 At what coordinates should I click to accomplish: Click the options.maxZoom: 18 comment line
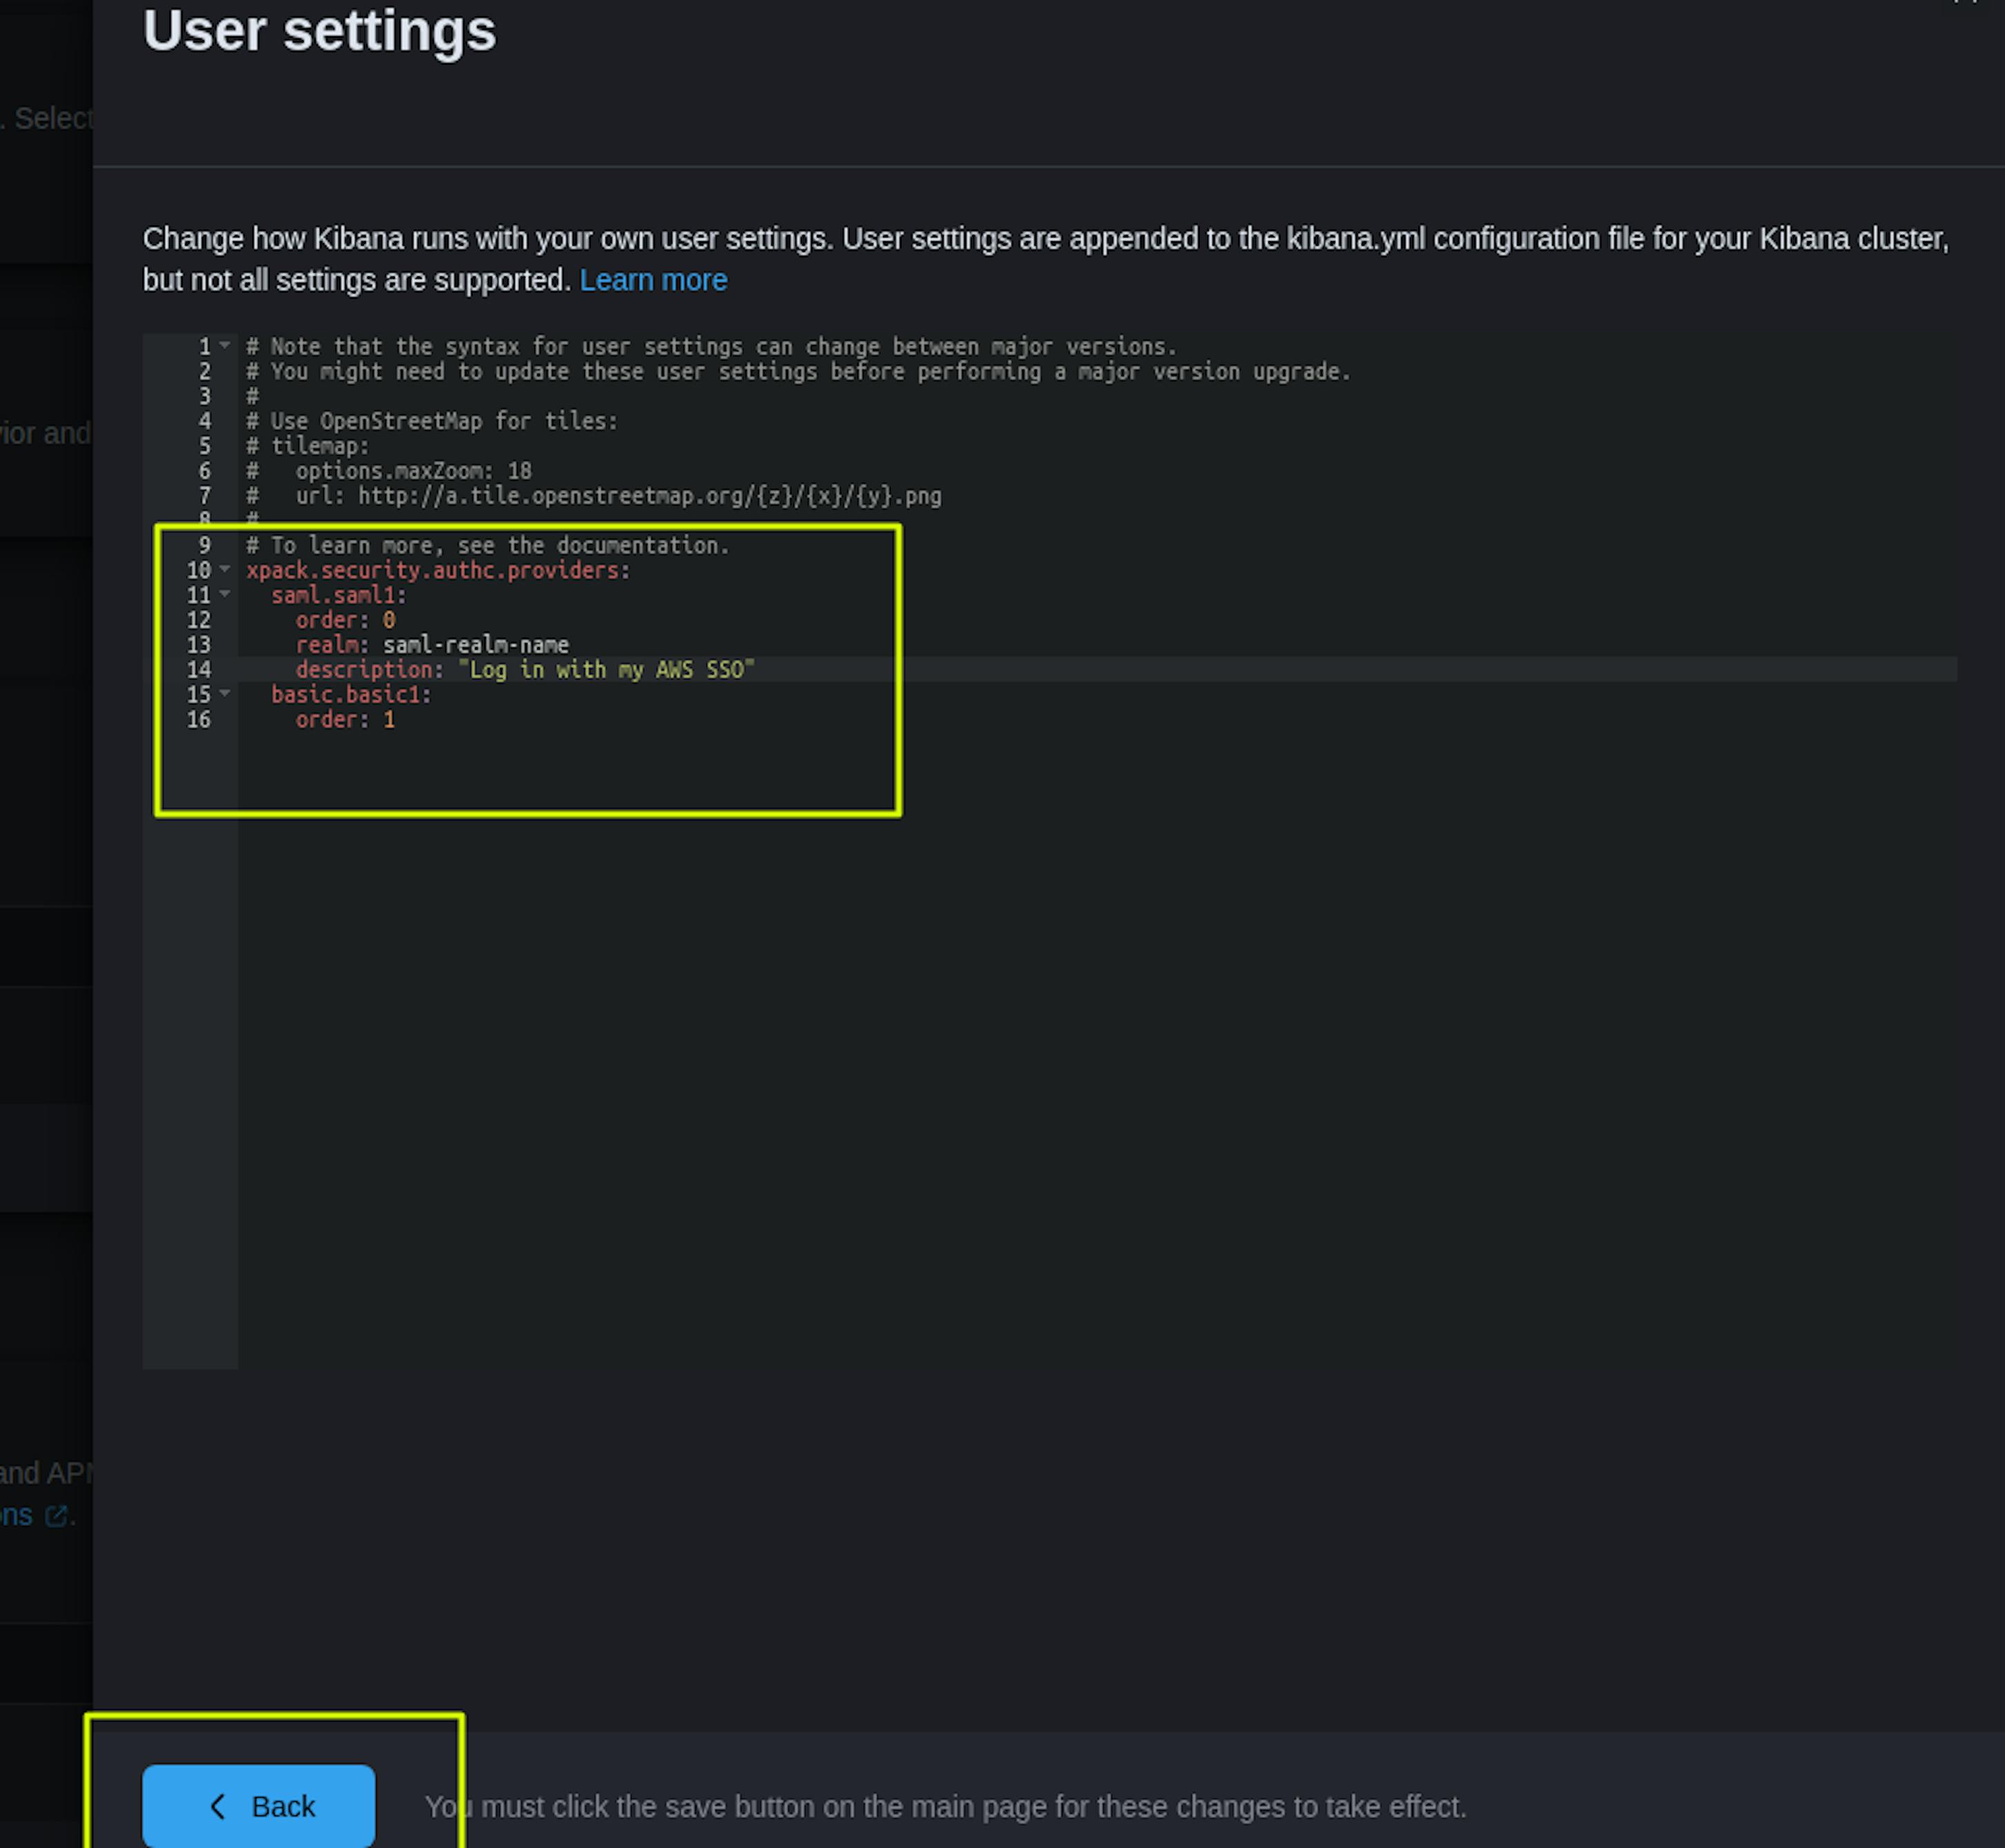(389, 471)
